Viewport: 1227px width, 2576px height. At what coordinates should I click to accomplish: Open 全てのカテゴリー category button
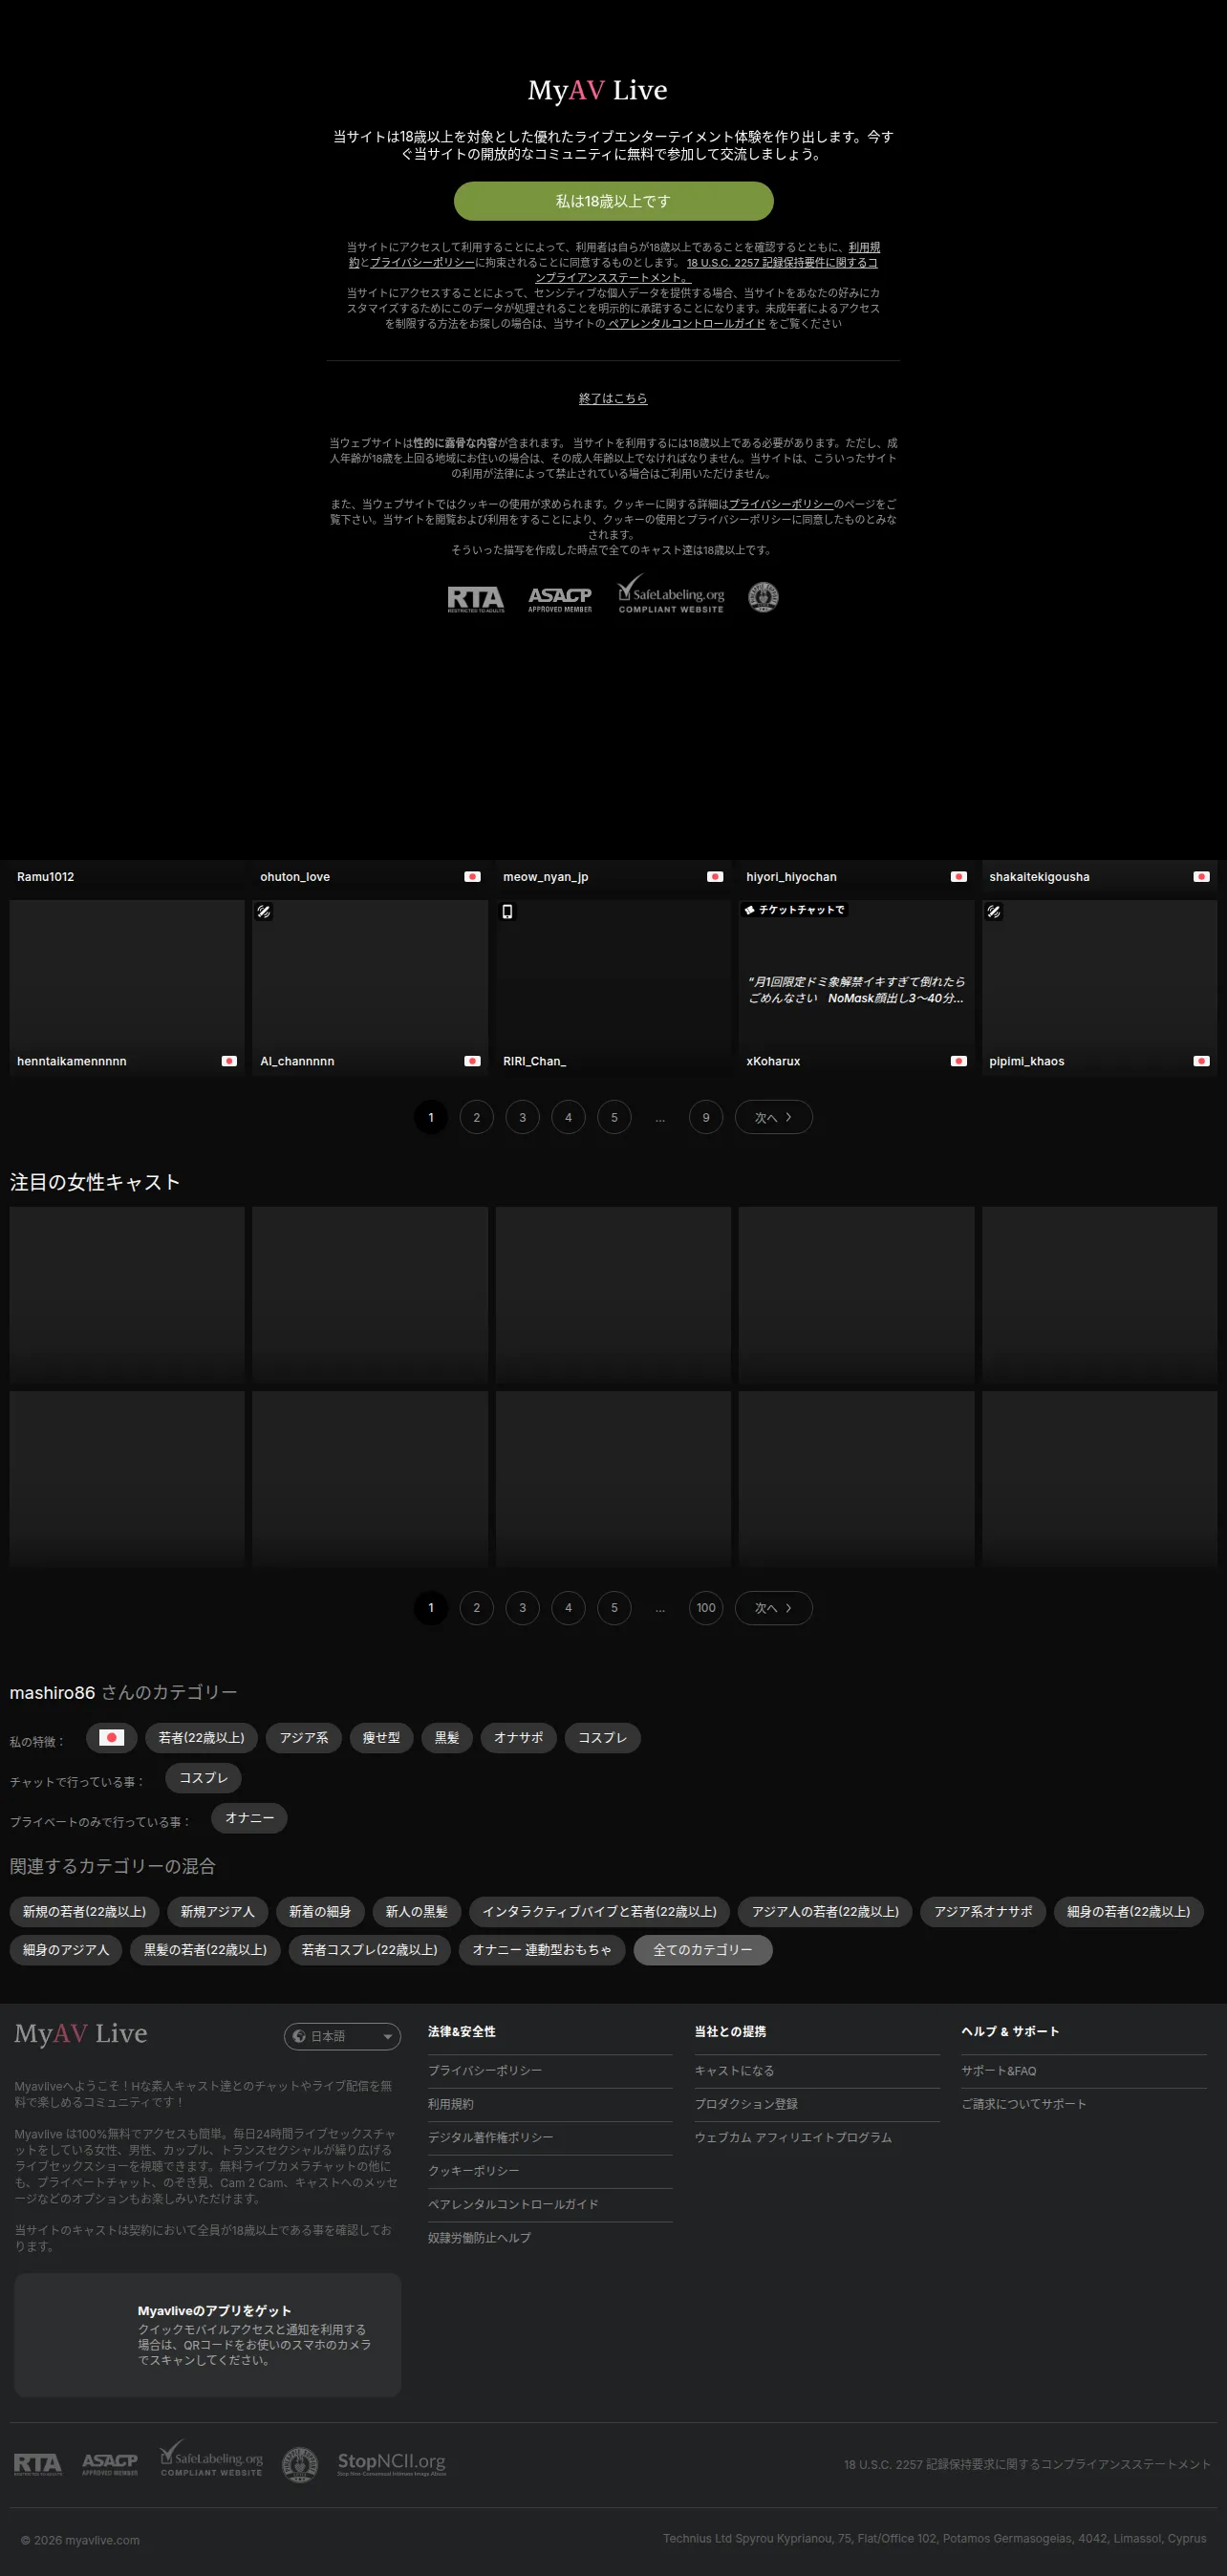click(702, 1949)
